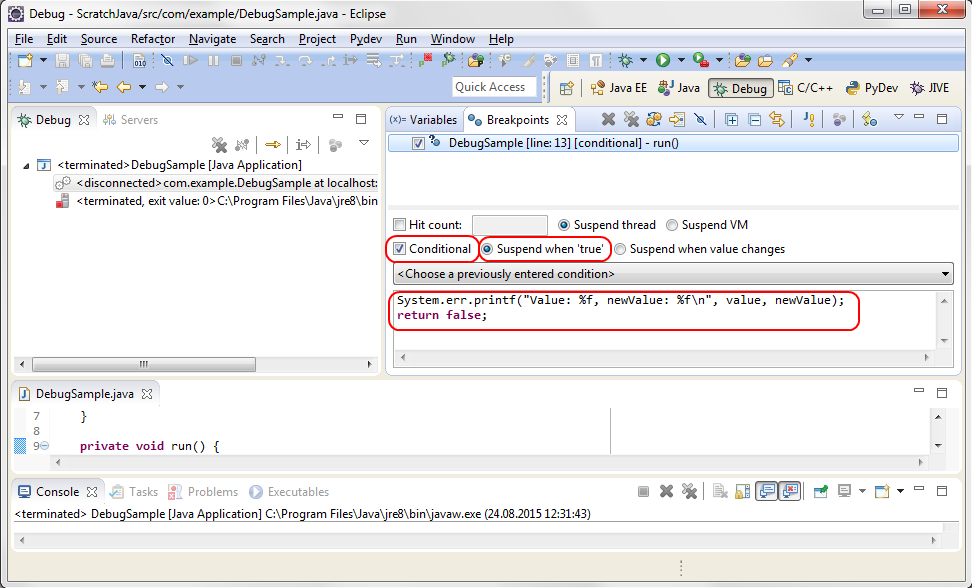Remove selected breakpoint with the single X icon
Image resolution: width=972 pixels, height=588 pixels.
[x=608, y=119]
